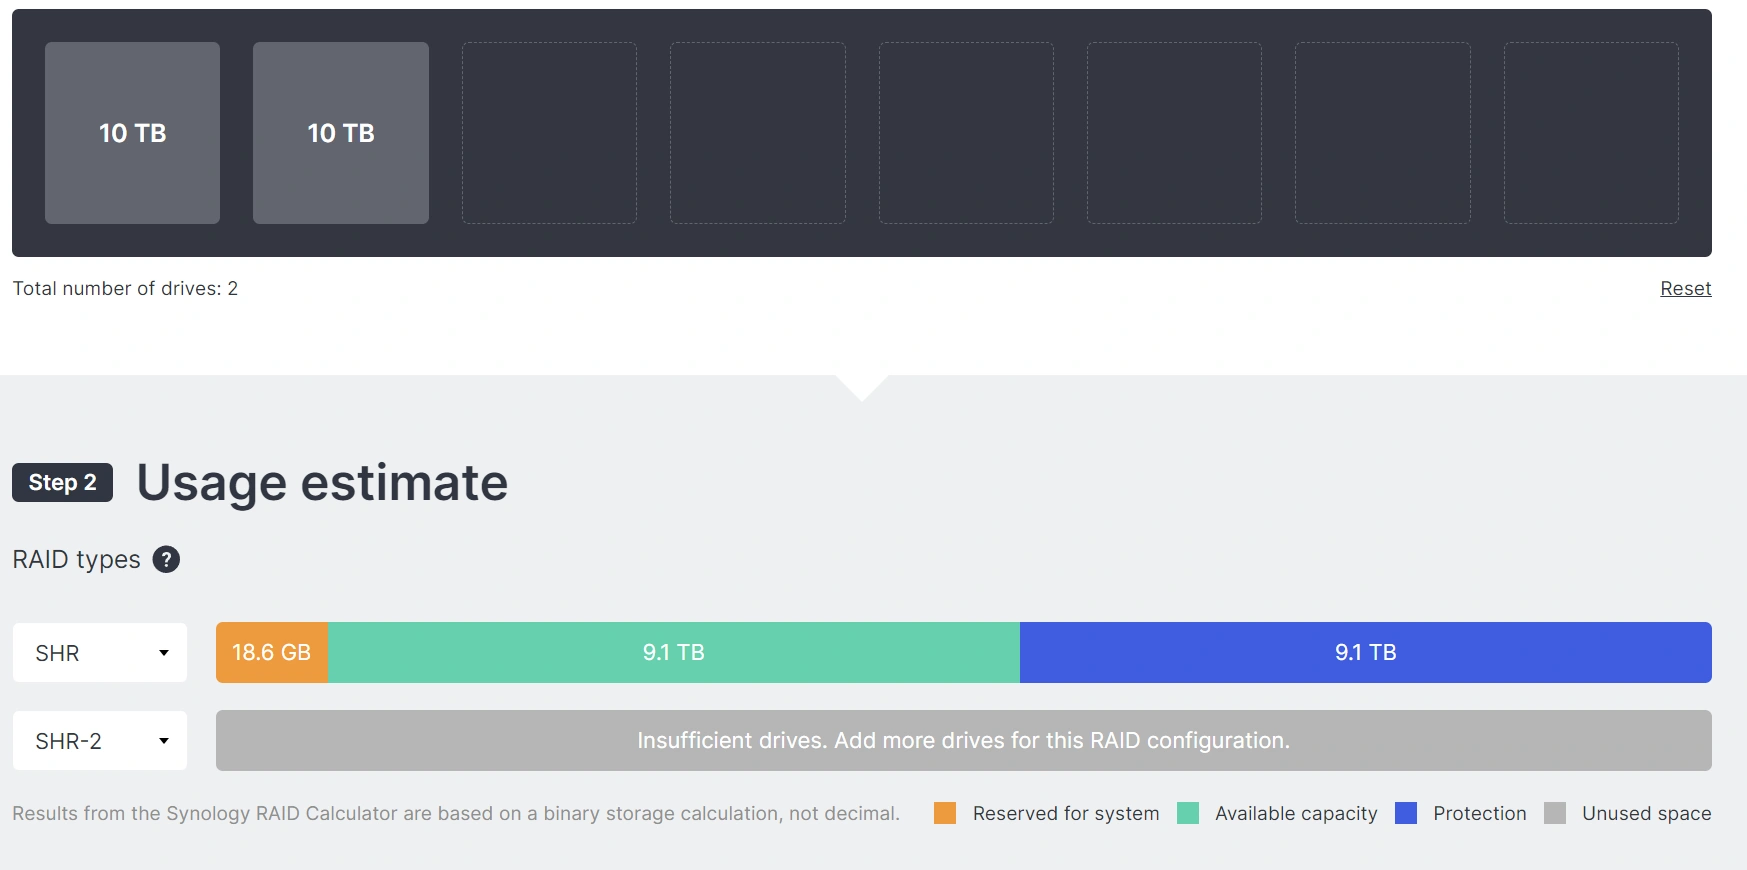The height and width of the screenshot is (870, 1747).
Task: Click the green 9.1 TB available capacity bar
Action: (x=674, y=653)
